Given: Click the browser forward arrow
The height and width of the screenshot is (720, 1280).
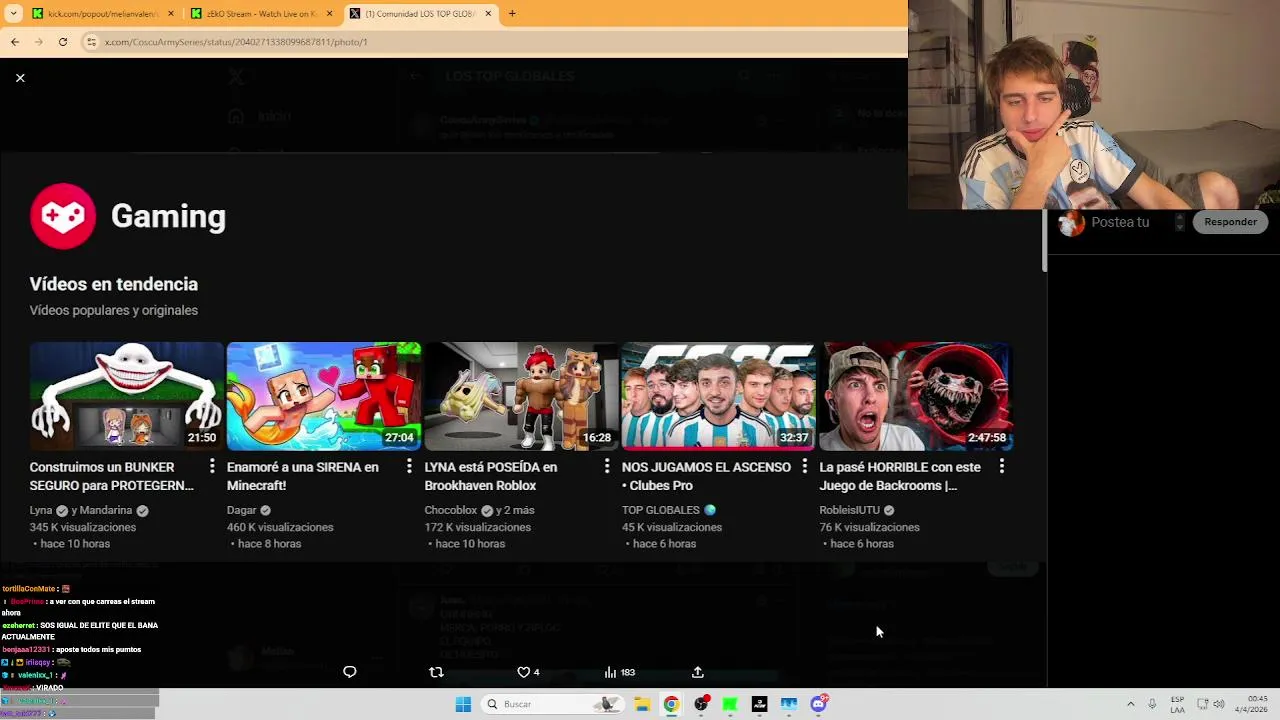Looking at the screenshot, I should click(39, 42).
